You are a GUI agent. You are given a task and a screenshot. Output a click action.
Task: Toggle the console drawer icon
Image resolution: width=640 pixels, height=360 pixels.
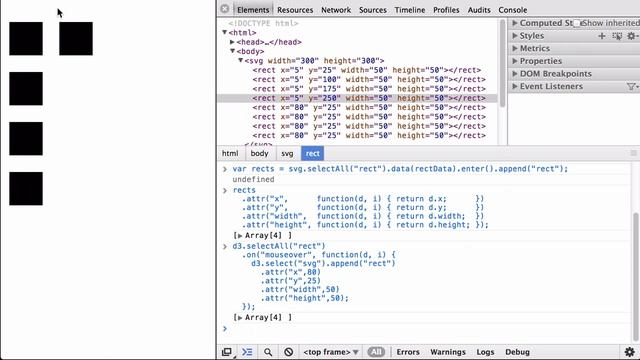247,352
